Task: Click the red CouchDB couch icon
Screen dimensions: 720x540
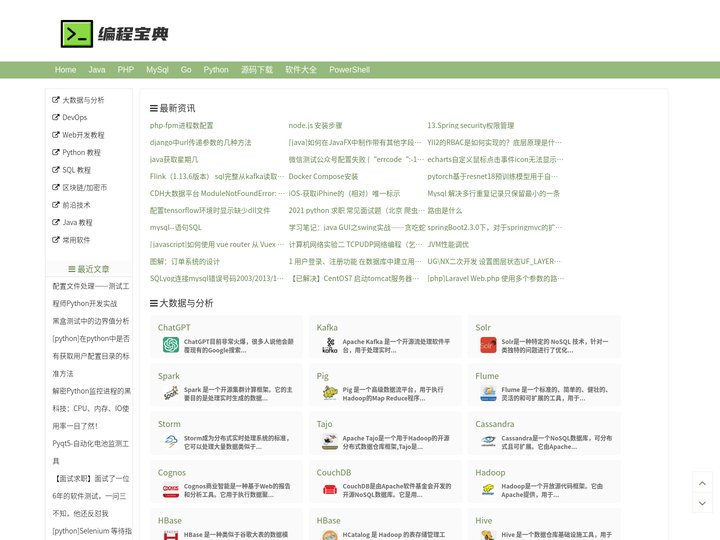Action: tap(330, 489)
